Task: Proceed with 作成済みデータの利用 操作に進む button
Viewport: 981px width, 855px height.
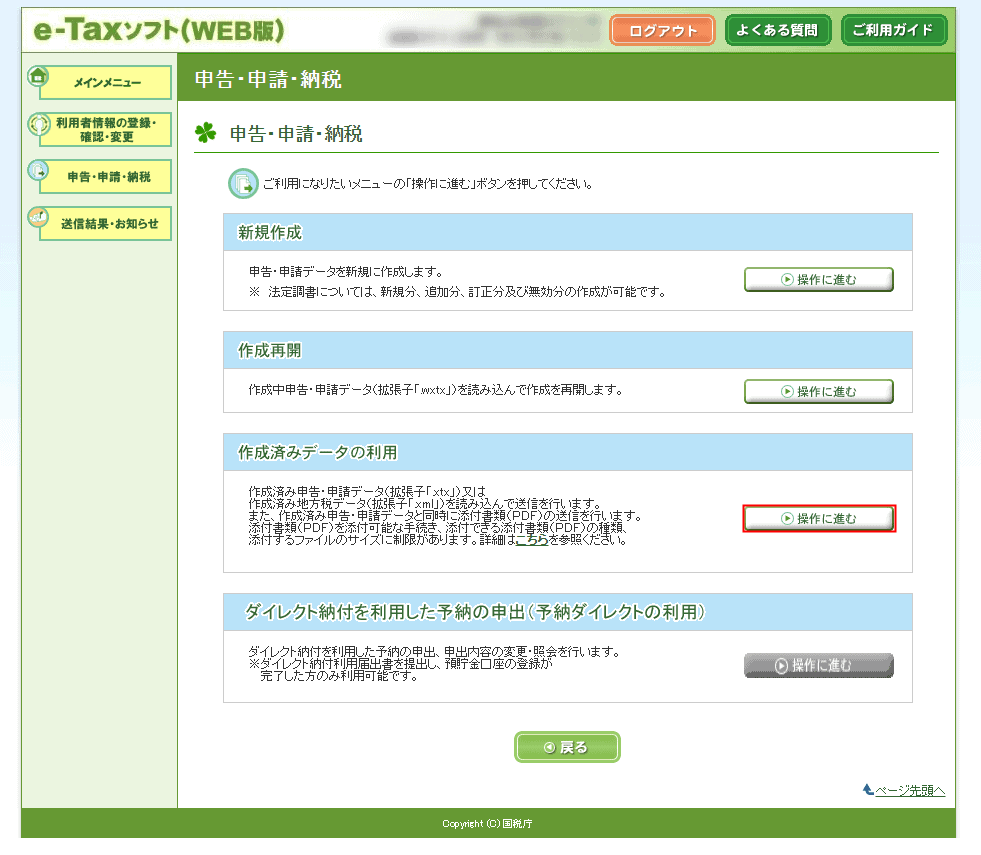Action: click(819, 519)
